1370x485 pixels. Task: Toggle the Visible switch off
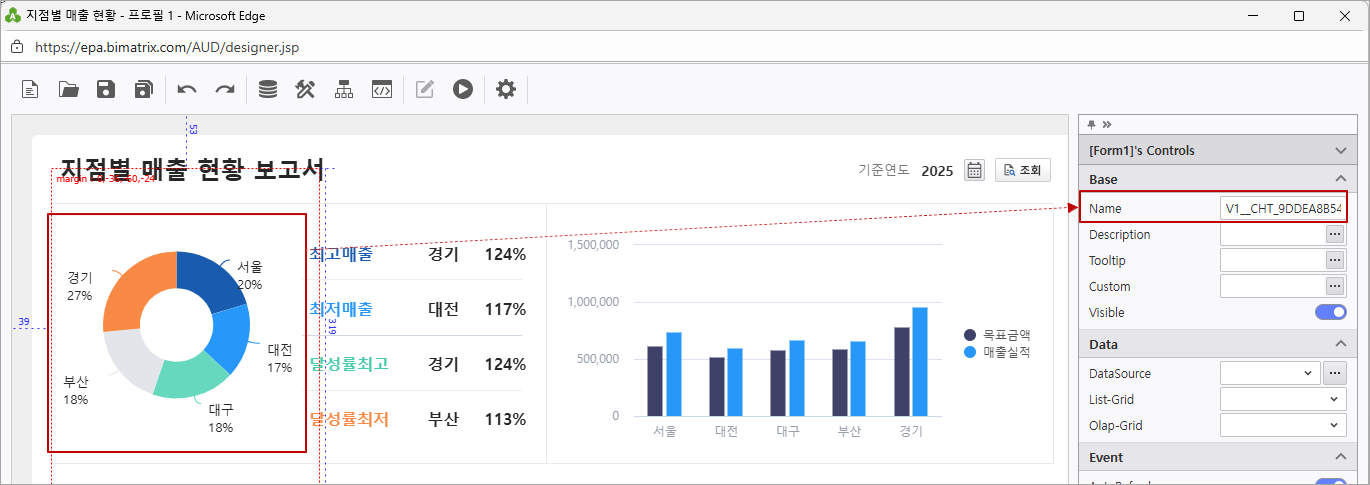[x=1330, y=312]
